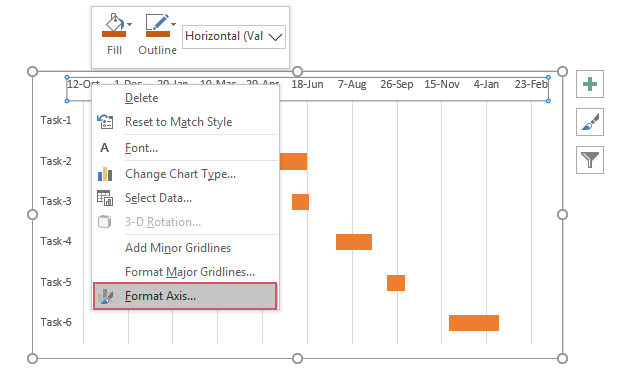Click chart top-center resize handle

297,72
